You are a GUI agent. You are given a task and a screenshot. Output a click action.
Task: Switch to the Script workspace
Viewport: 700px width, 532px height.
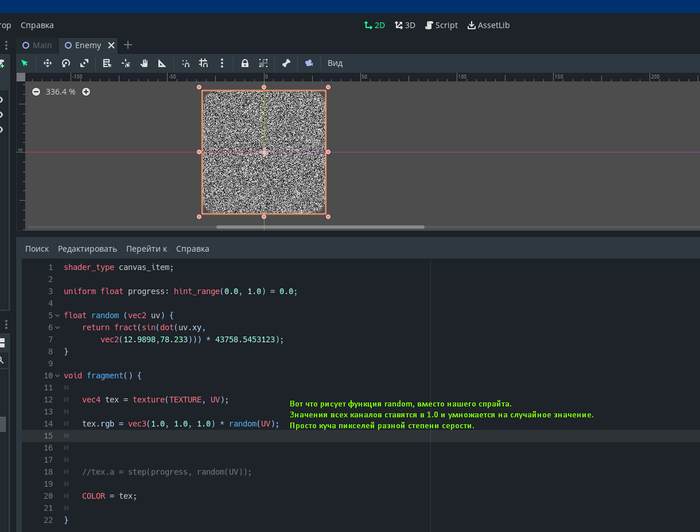click(441, 25)
